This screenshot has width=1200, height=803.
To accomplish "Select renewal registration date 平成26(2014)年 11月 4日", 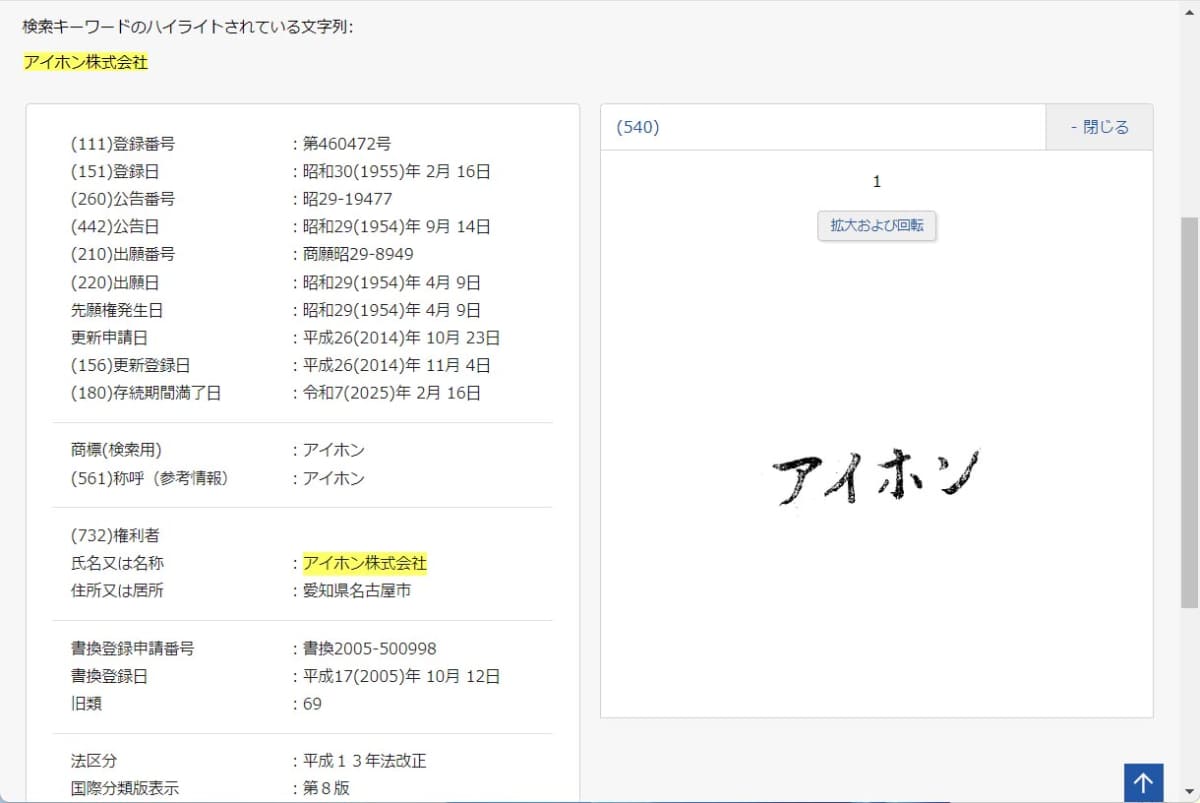I will tap(397, 365).
